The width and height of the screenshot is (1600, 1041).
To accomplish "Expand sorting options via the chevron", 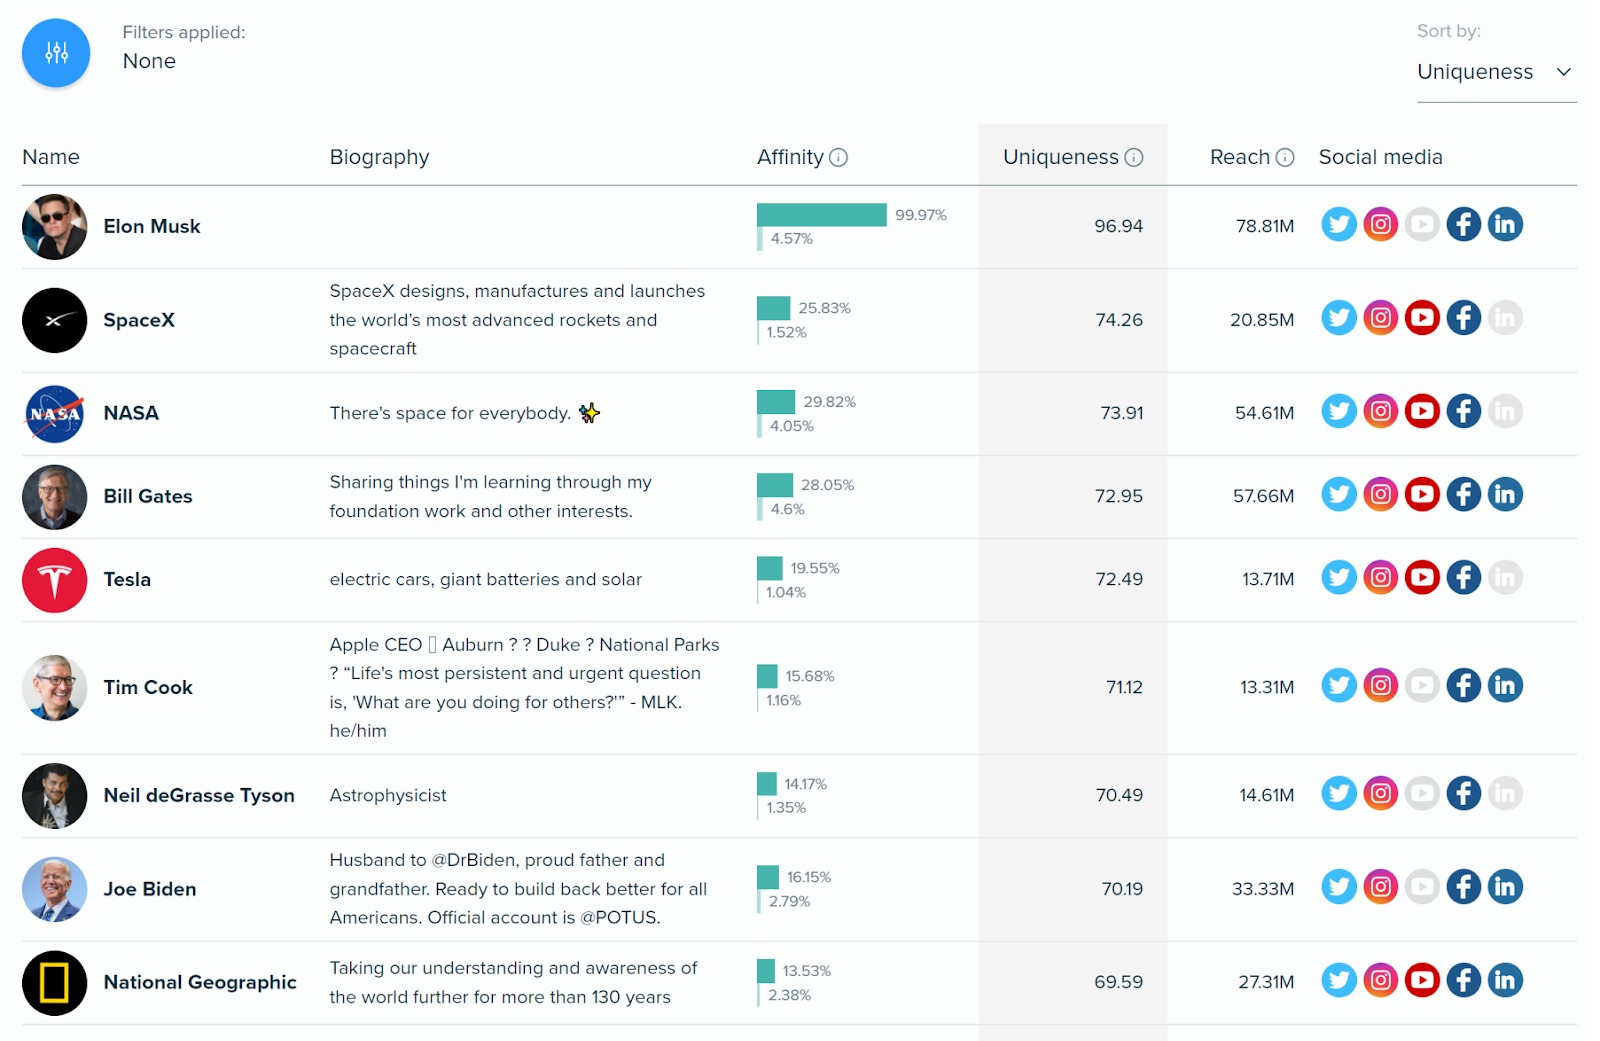I will pos(1562,72).
